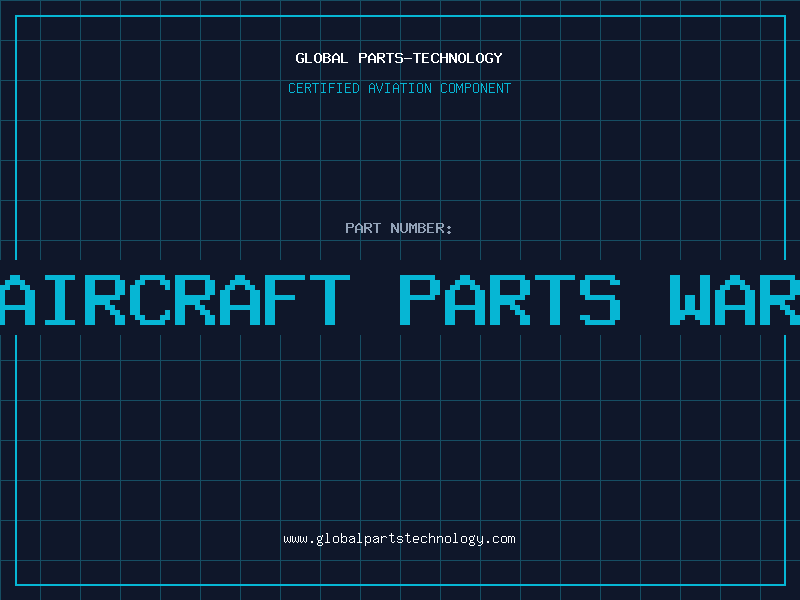The image size is (800, 600).
Task: Open the www.globalpartstechnology.com link
Action: click(399, 539)
